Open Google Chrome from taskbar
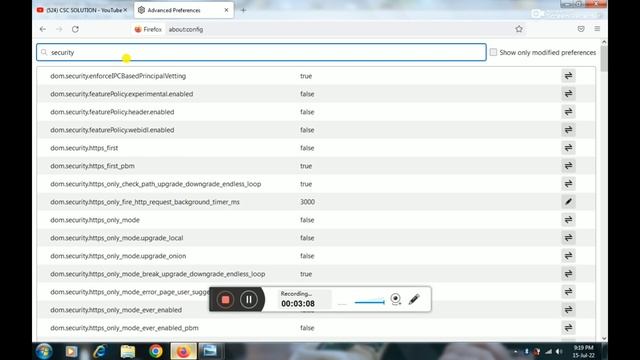Screen dimensions: 640x360 point(156,351)
